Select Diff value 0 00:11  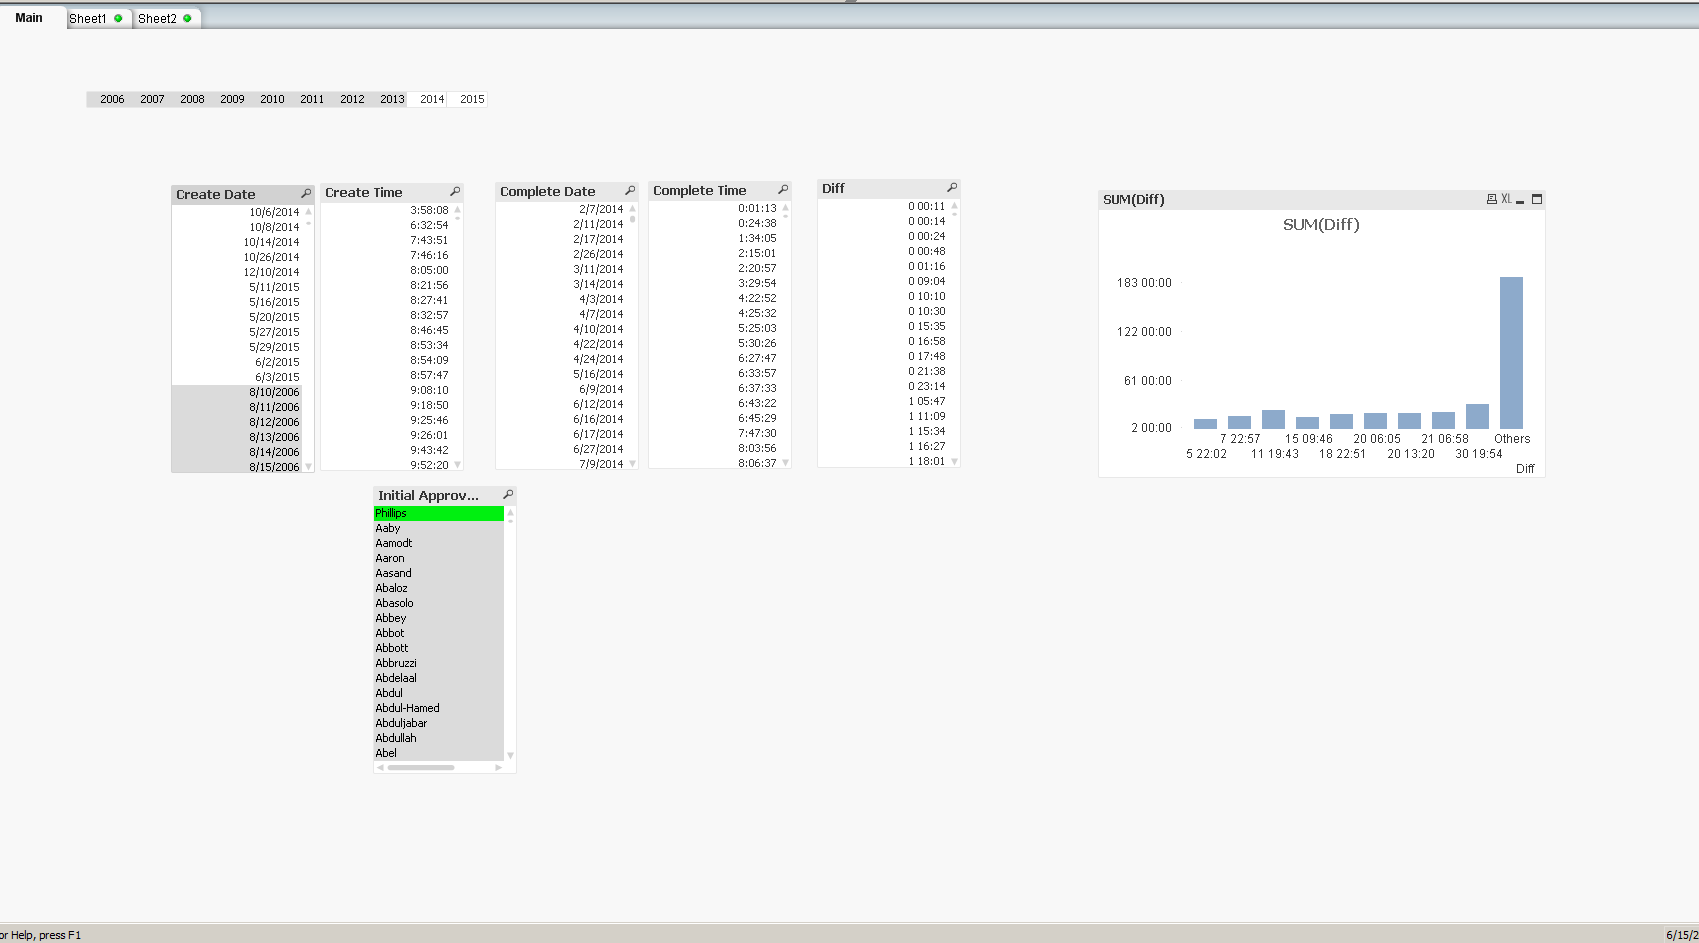click(883, 206)
